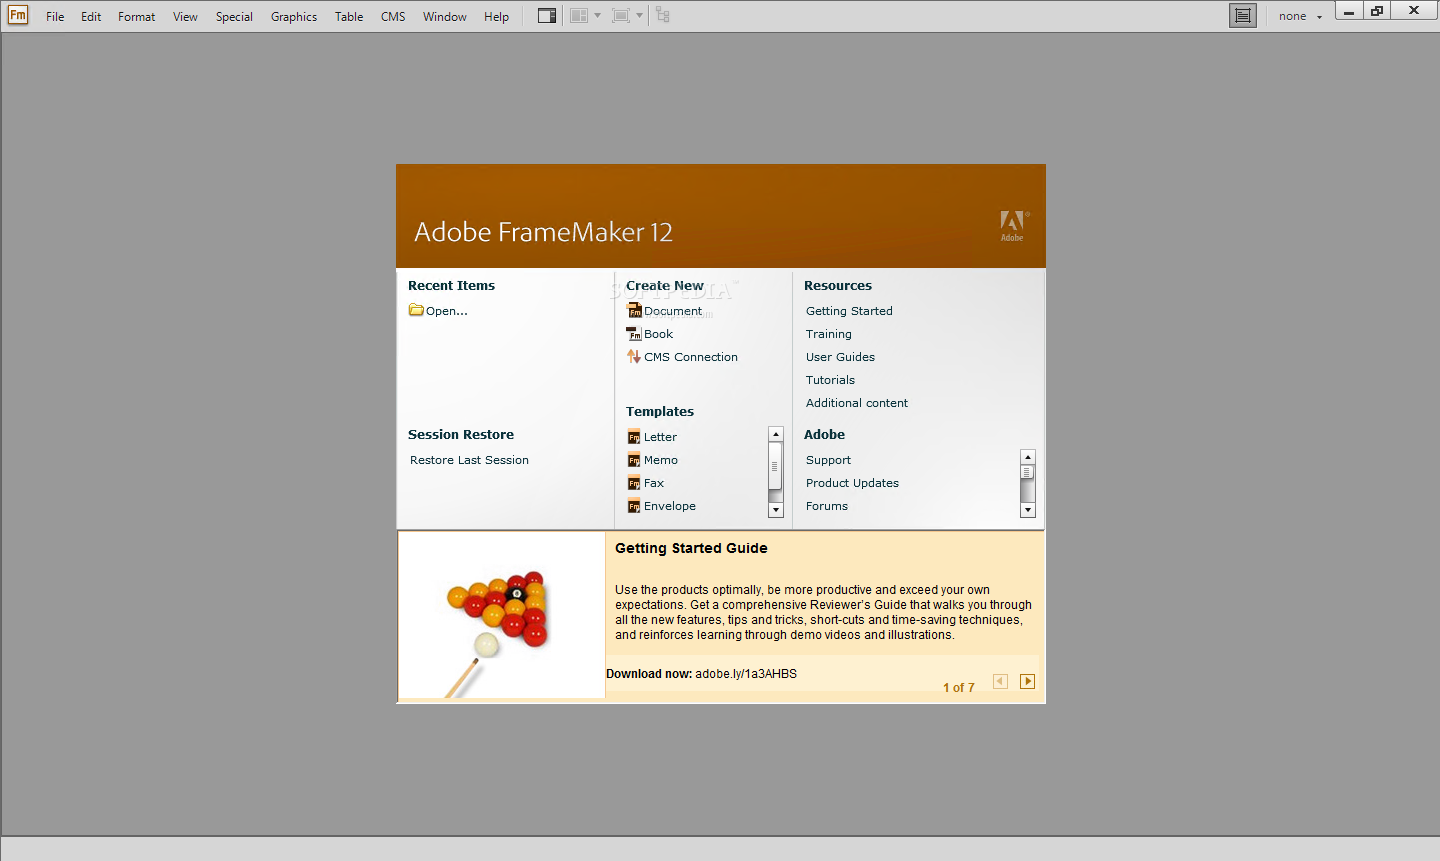This screenshot has width=1440, height=861.
Task: Minimize the FrameMaker window
Action: [1349, 11]
